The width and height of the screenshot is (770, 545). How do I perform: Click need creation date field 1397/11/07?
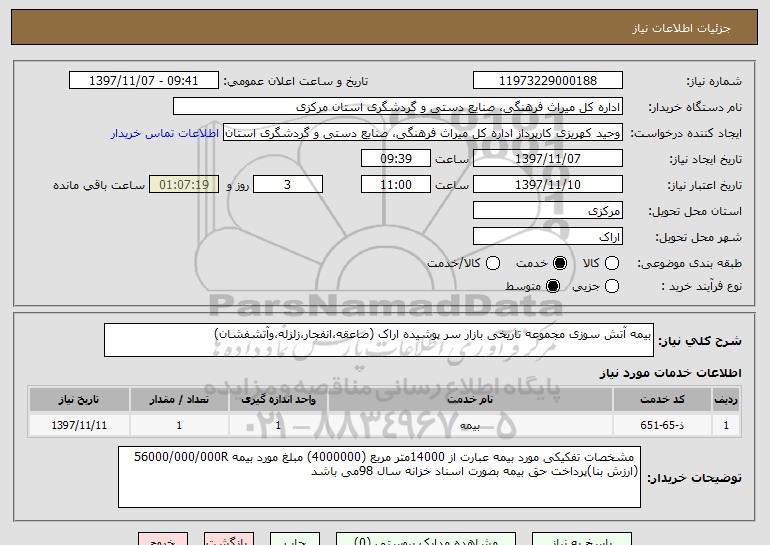pyautogui.click(x=548, y=159)
